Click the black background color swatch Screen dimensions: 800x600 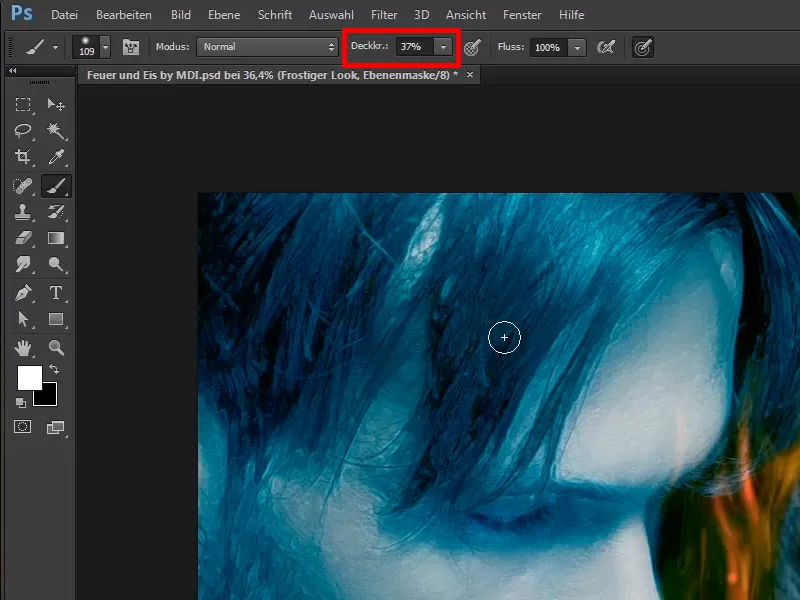49,398
